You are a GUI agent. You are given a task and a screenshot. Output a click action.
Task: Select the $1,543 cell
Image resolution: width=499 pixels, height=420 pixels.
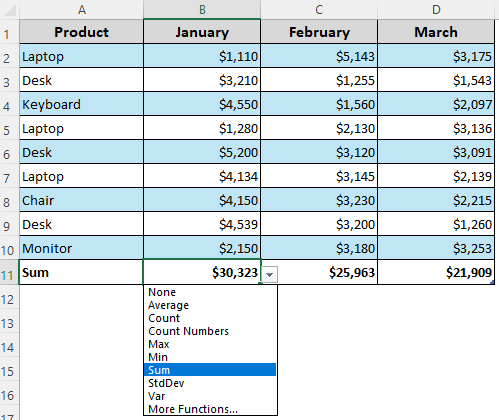coord(436,80)
